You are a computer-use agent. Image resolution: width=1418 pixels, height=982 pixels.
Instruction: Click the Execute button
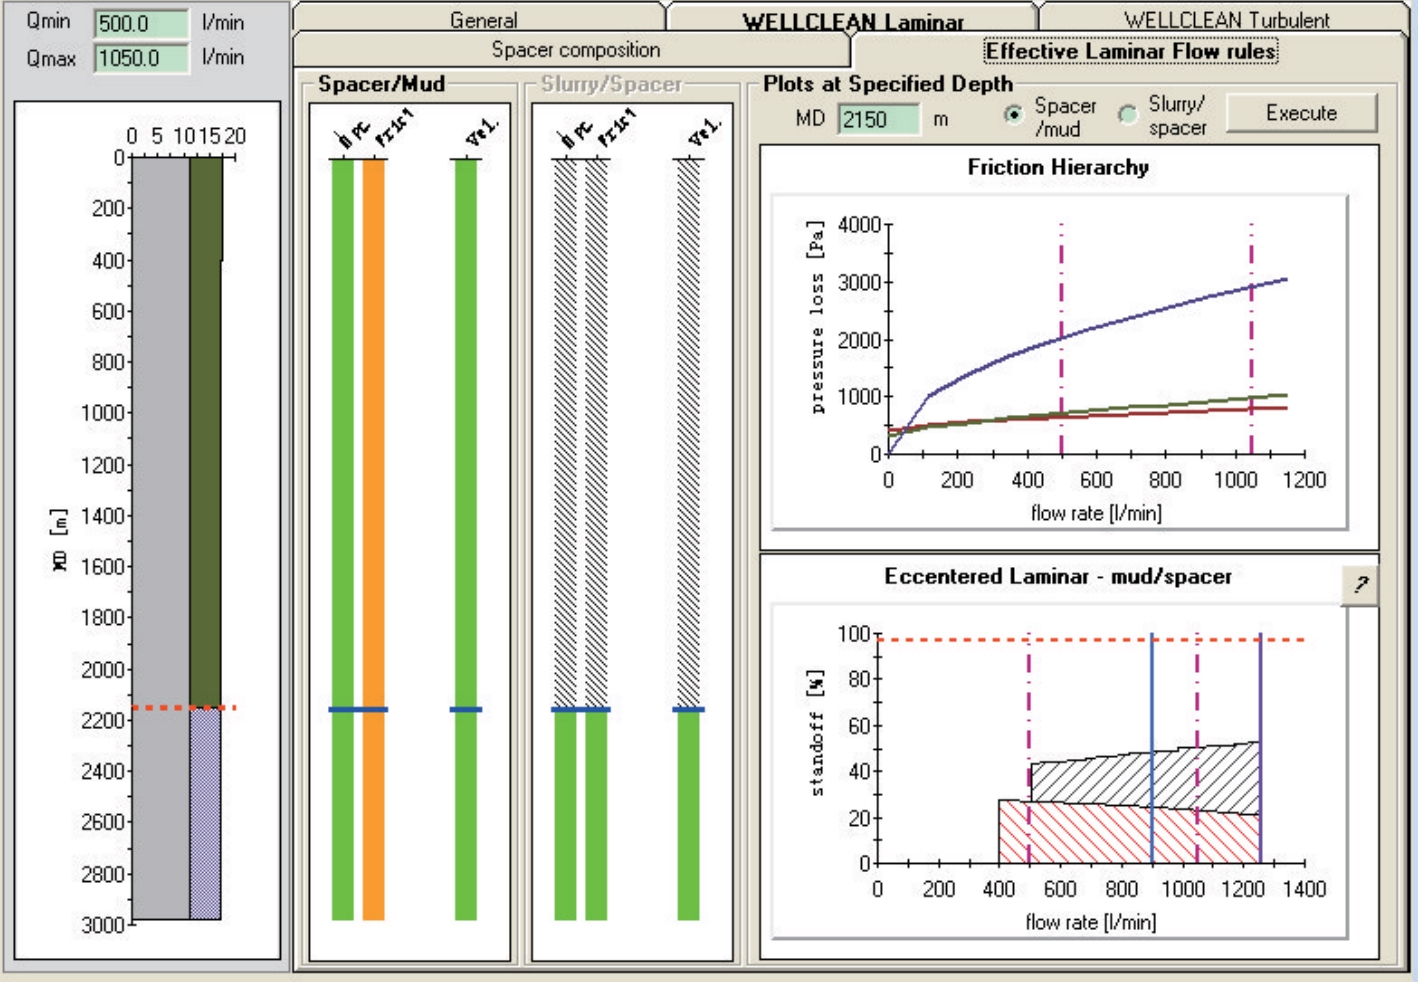tap(1301, 113)
